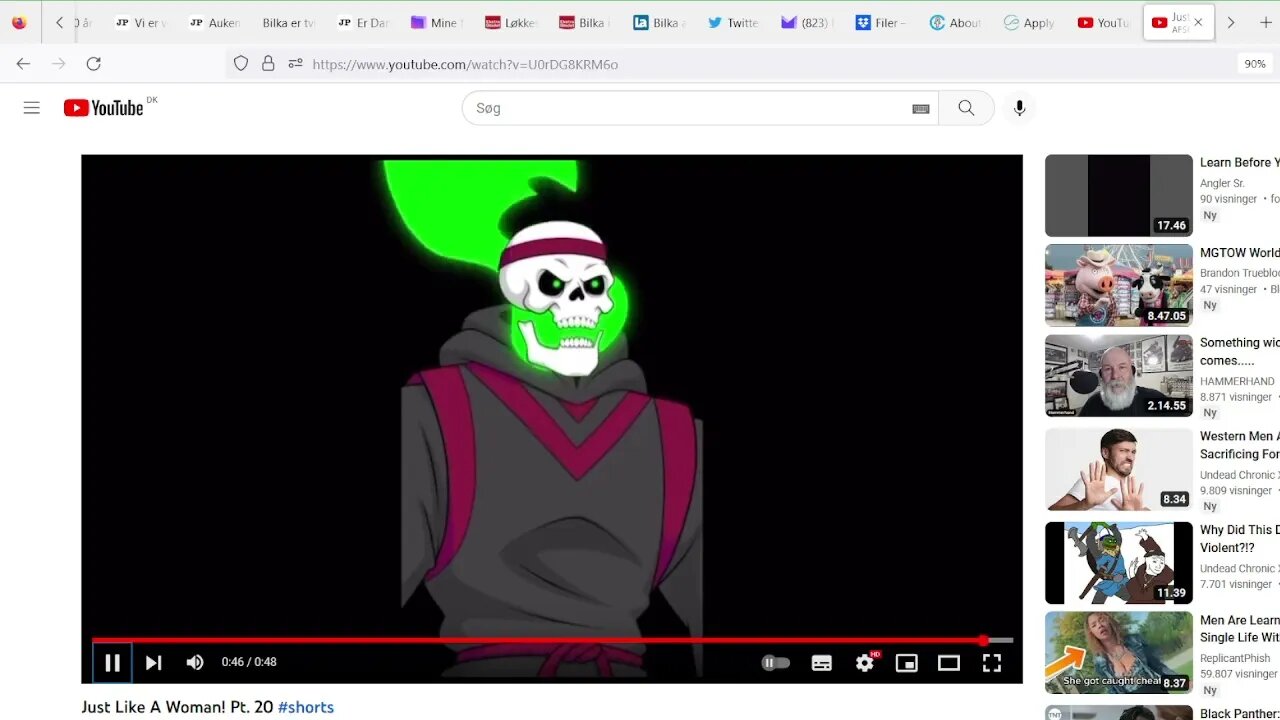
Task: Visit the HAMMERHAND channel name
Action: (1237, 381)
